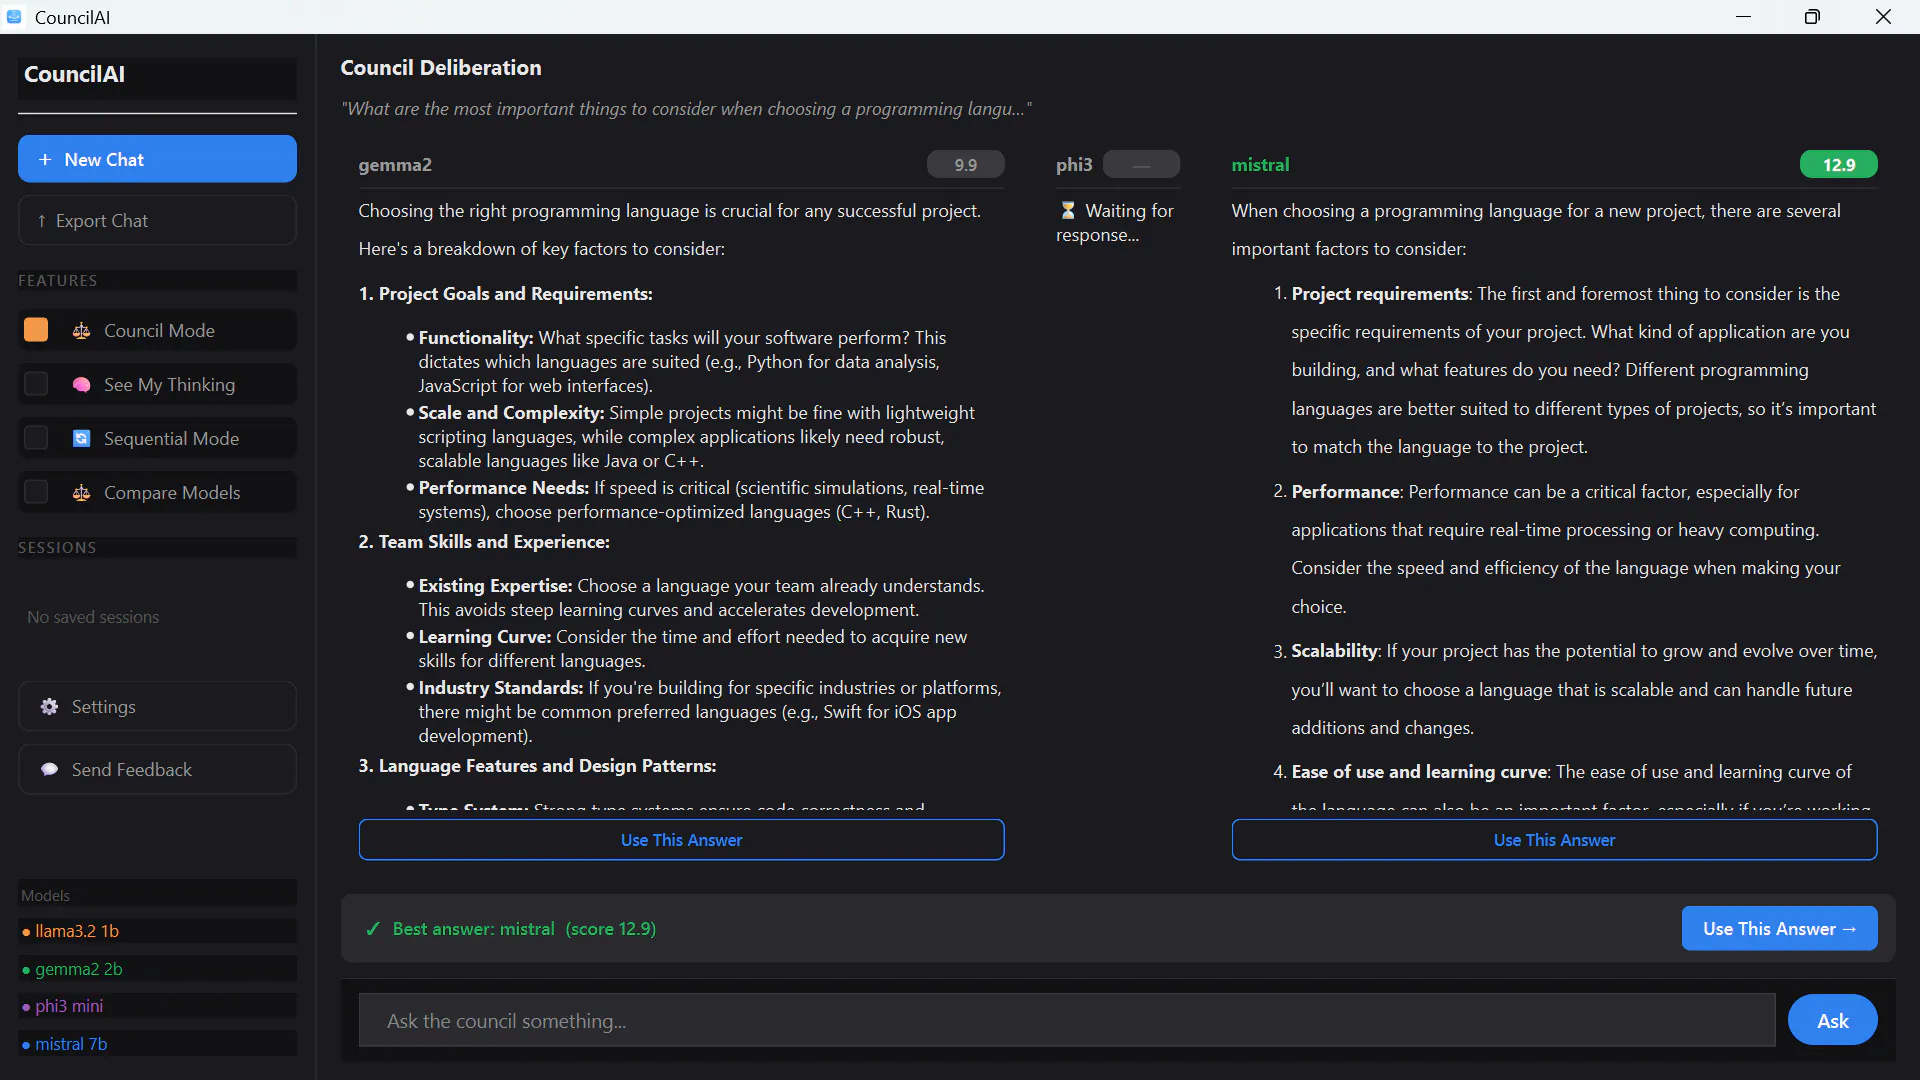The image size is (1920, 1080).
Task: Select gemma2 2b in Models list
Action: pyautogui.click(x=157, y=969)
